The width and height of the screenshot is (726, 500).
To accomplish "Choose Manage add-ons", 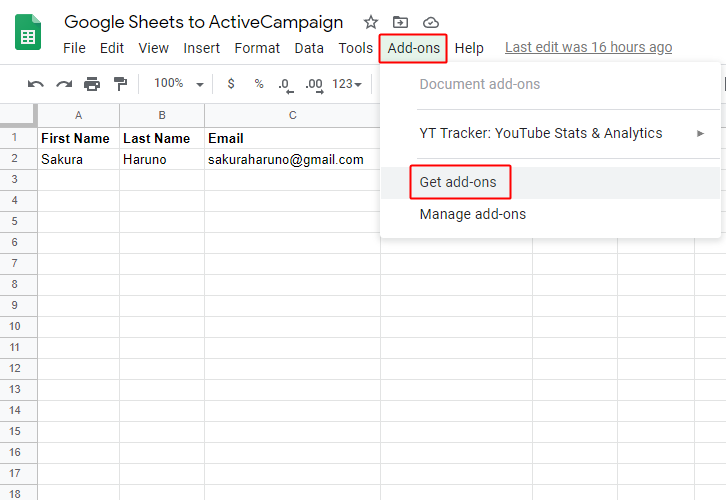I will click(x=550, y=214).
